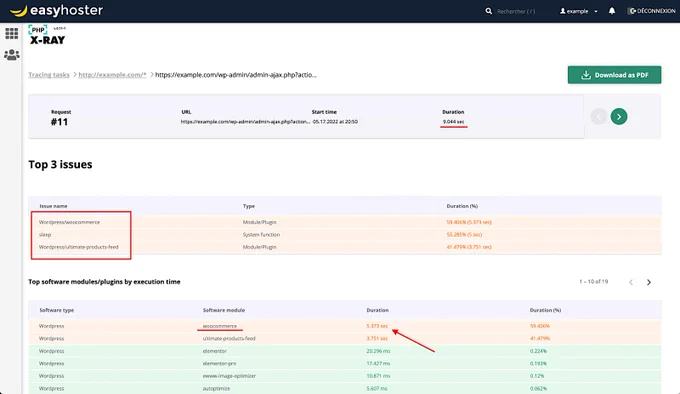The width and height of the screenshot is (680, 394).
Task: Click ultimate-products-feed module cell
Action: point(229,339)
